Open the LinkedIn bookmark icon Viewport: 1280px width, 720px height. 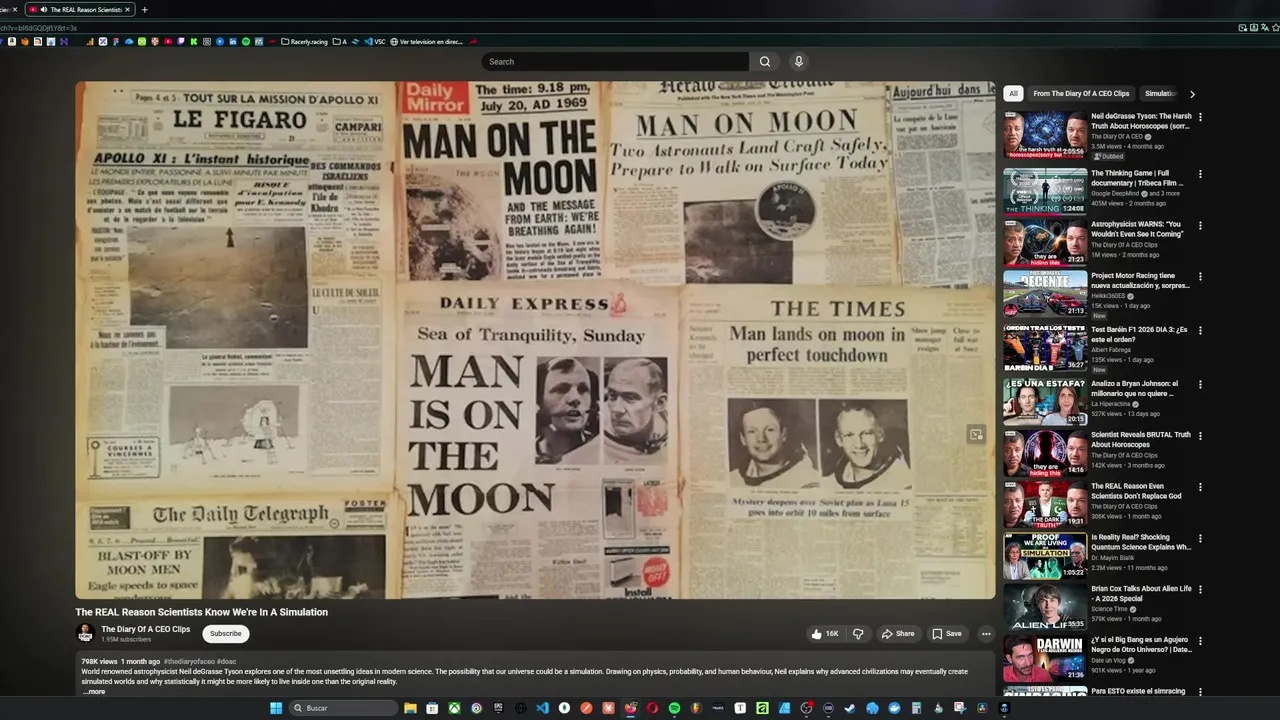(x=232, y=42)
